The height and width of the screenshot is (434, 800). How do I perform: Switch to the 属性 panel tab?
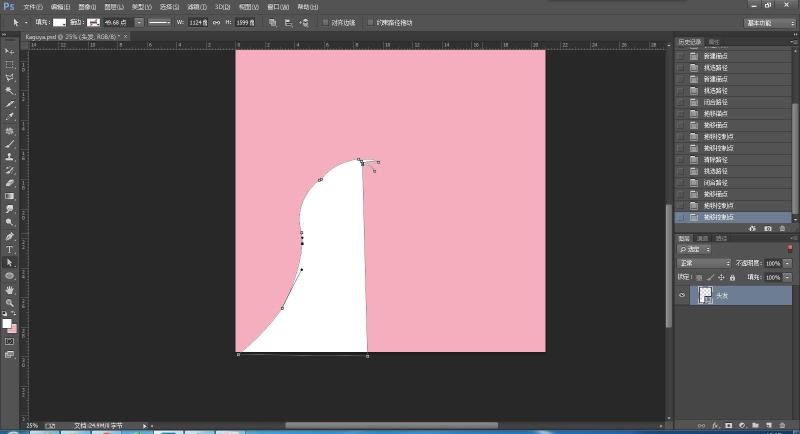[x=714, y=42]
